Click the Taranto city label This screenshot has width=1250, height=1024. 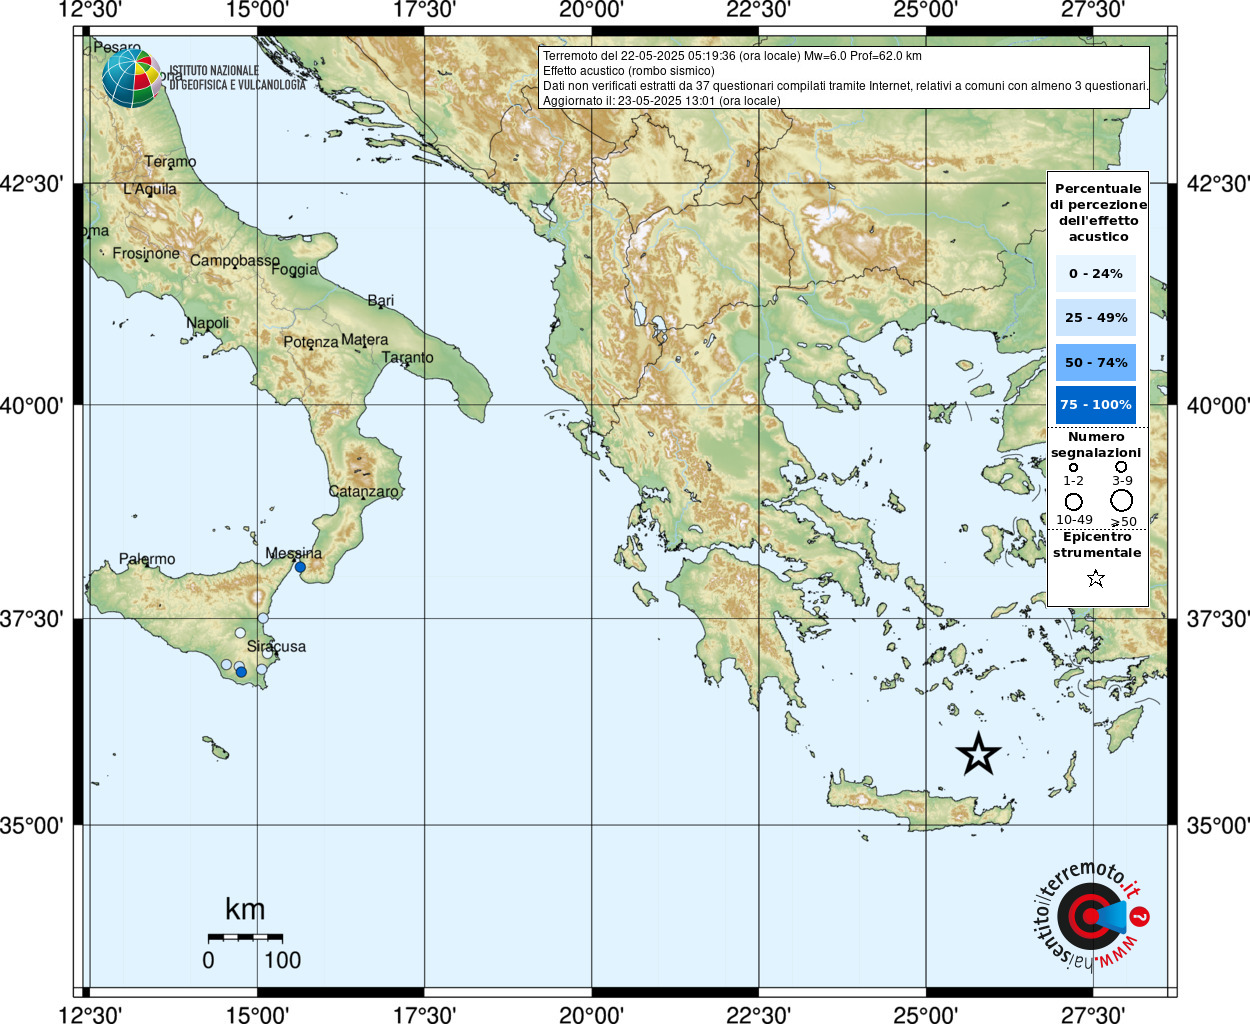click(408, 357)
